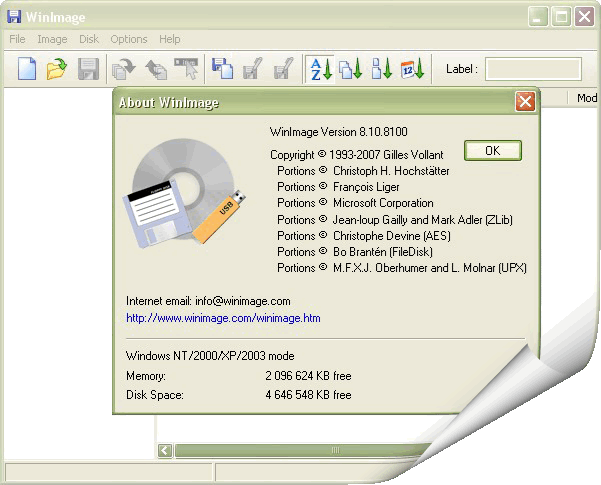The width and height of the screenshot is (601, 485).
Task: Open the File menu
Action: point(17,39)
